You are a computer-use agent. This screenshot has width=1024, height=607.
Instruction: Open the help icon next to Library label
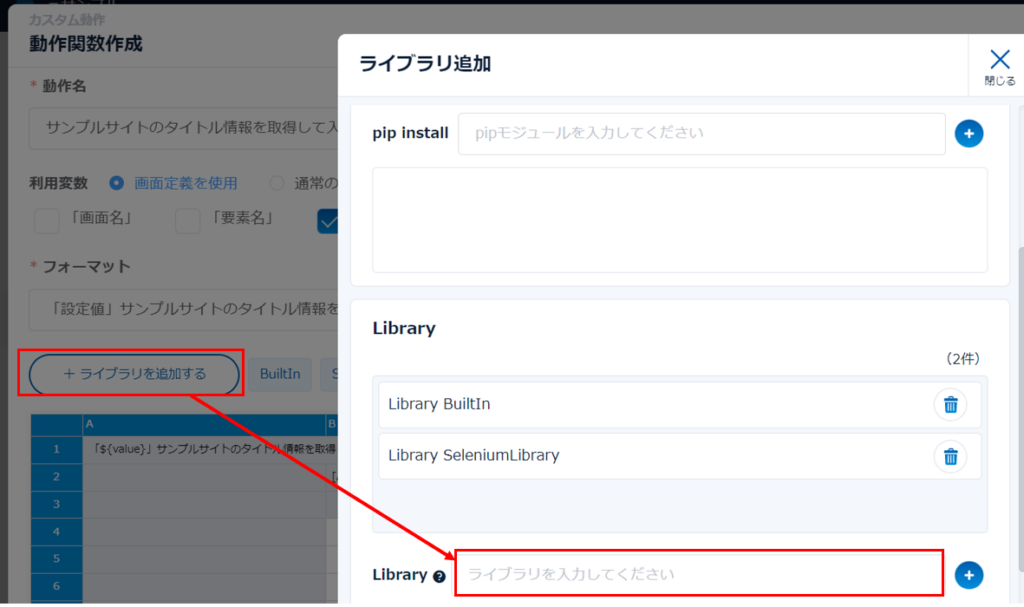click(x=439, y=576)
